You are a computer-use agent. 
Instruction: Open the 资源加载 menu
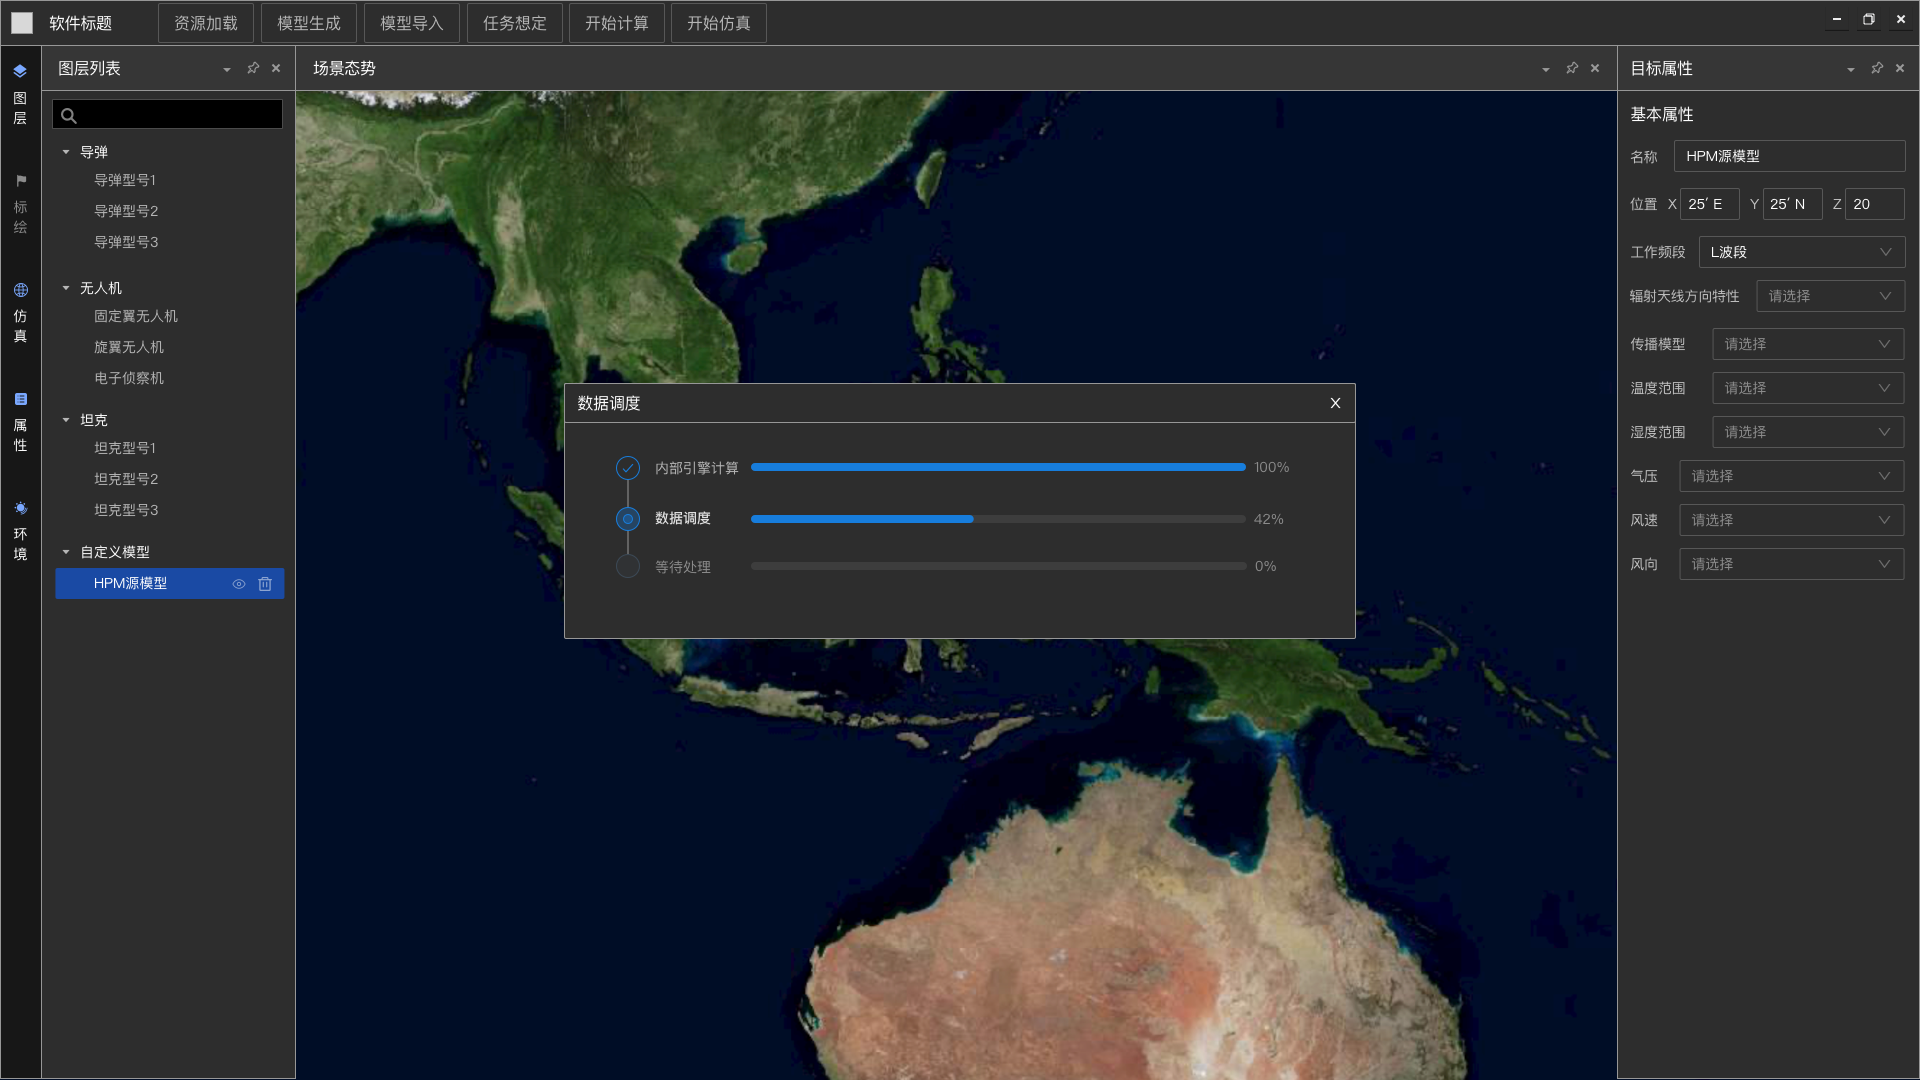[206, 23]
